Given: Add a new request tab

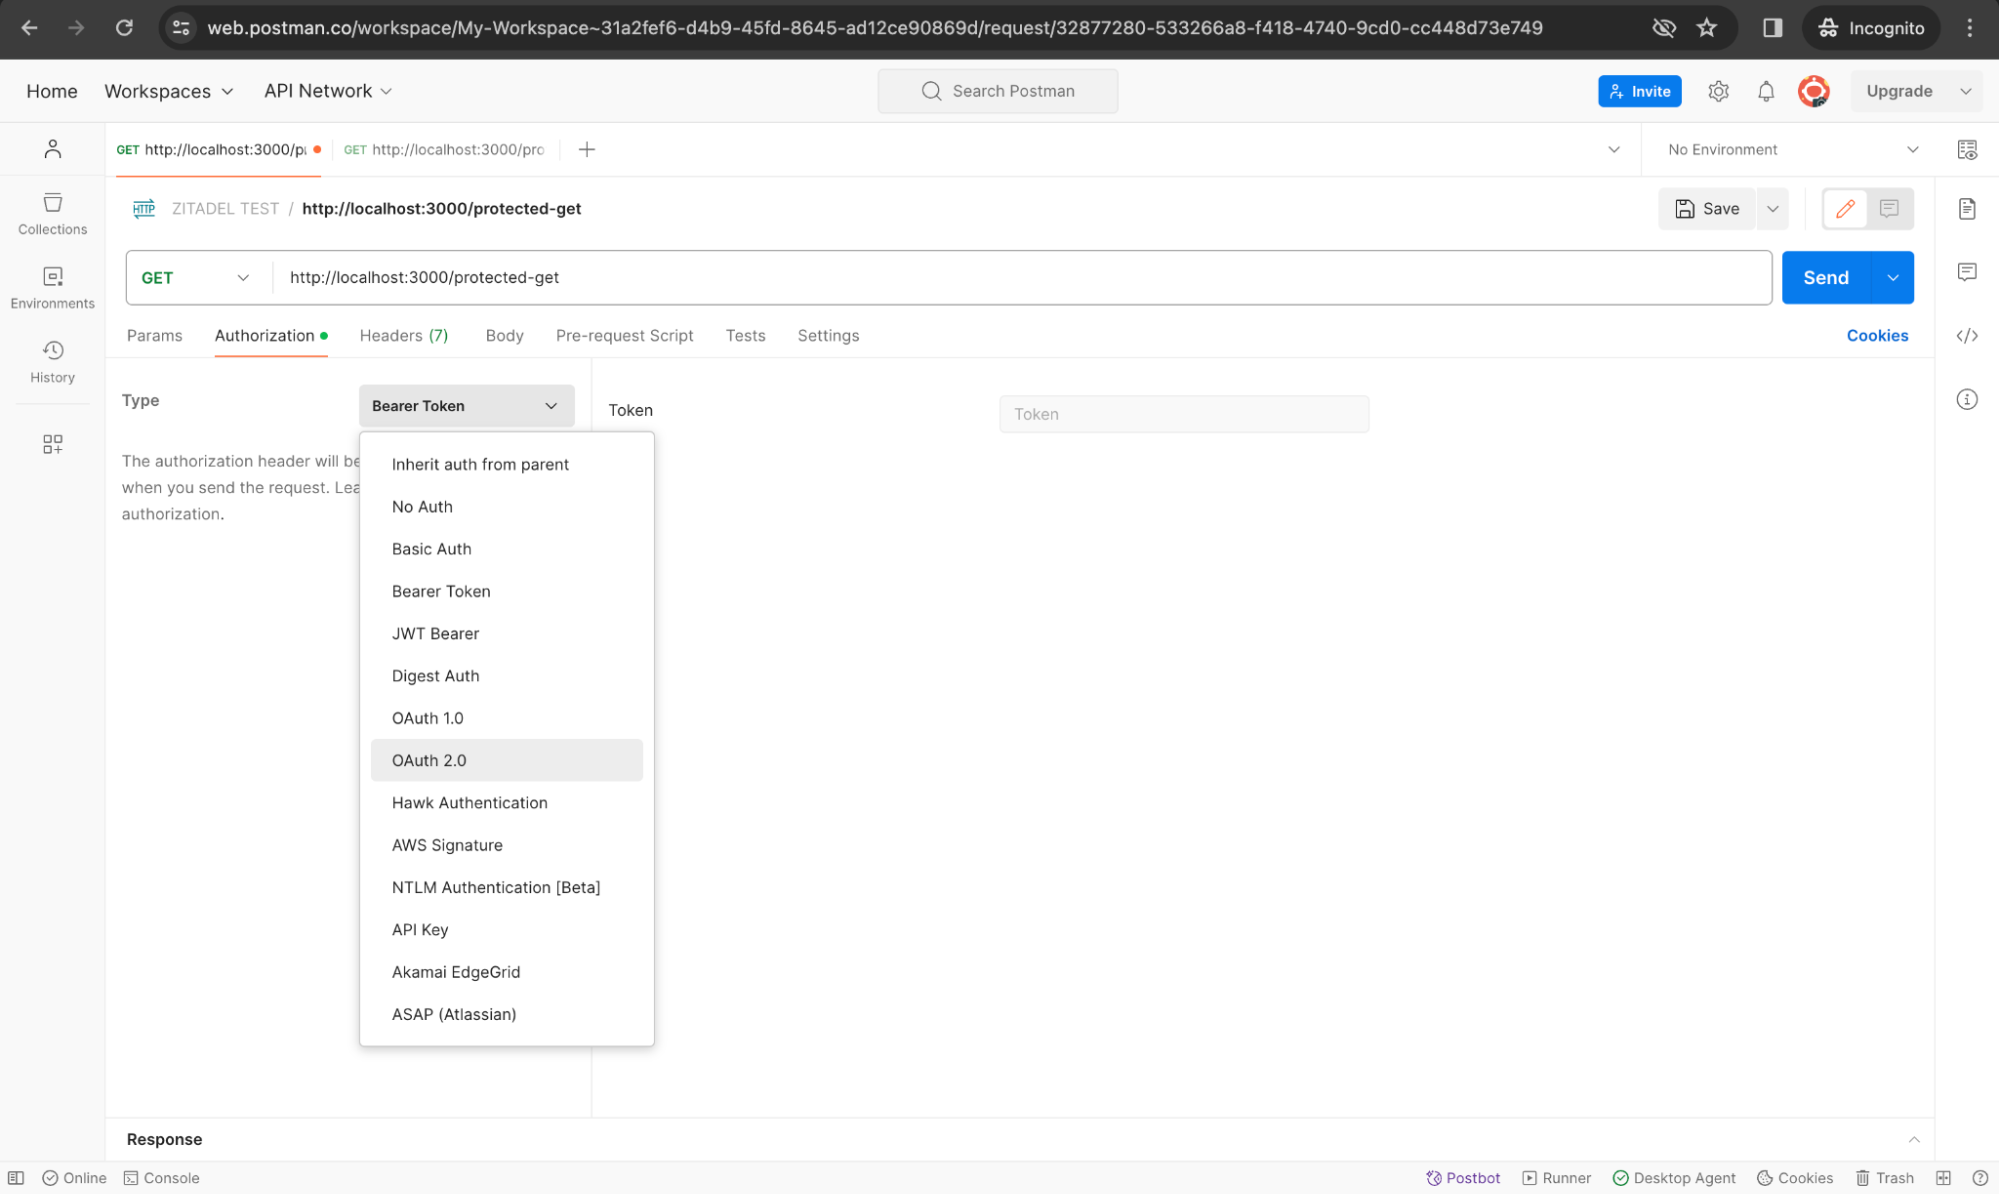Looking at the screenshot, I should point(587,149).
